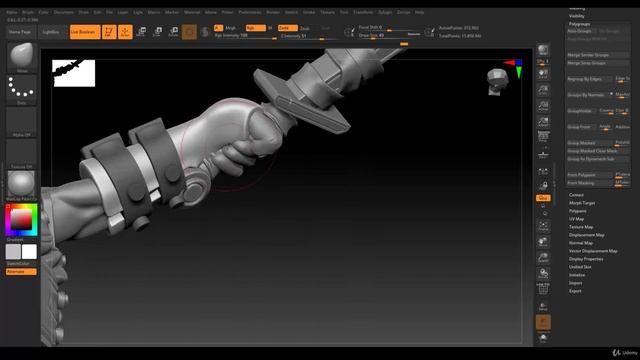Toggle the Live Boolean button
Image resolution: width=640 pixels, height=360 pixels.
[x=85, y=32]
